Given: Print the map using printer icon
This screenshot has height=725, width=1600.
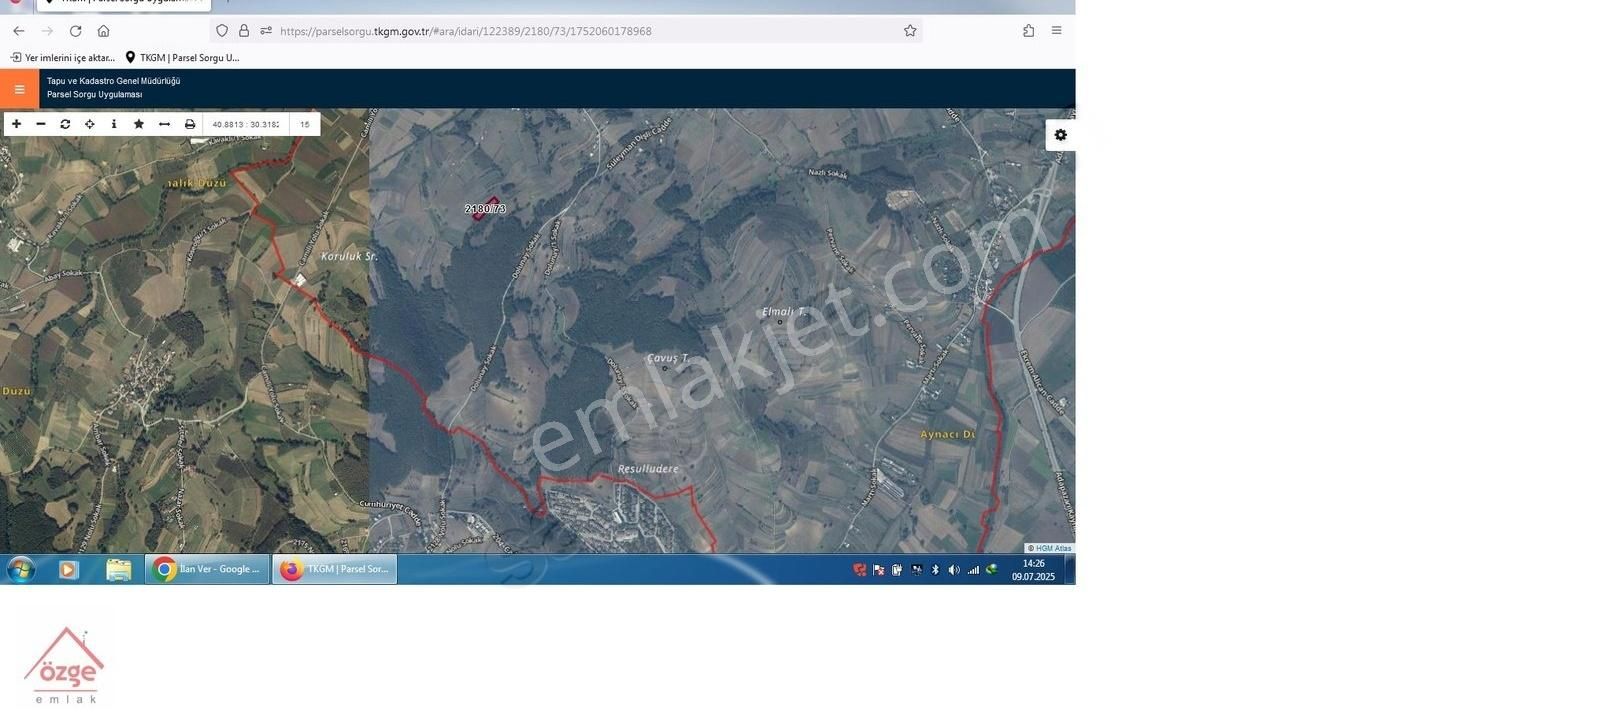Looking at the screenshot, I should (190, 124).
